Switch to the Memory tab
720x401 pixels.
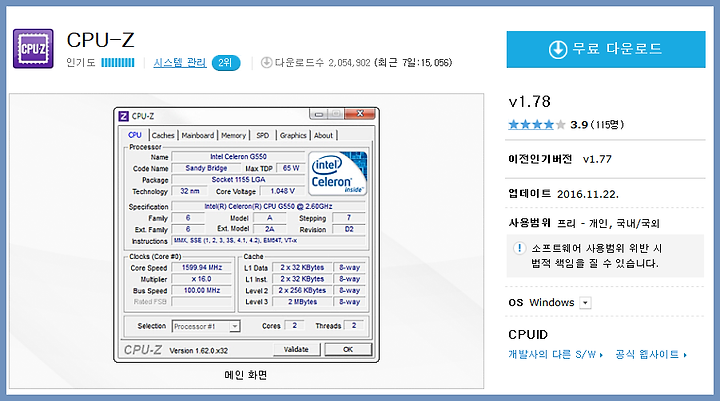point(233,136)
